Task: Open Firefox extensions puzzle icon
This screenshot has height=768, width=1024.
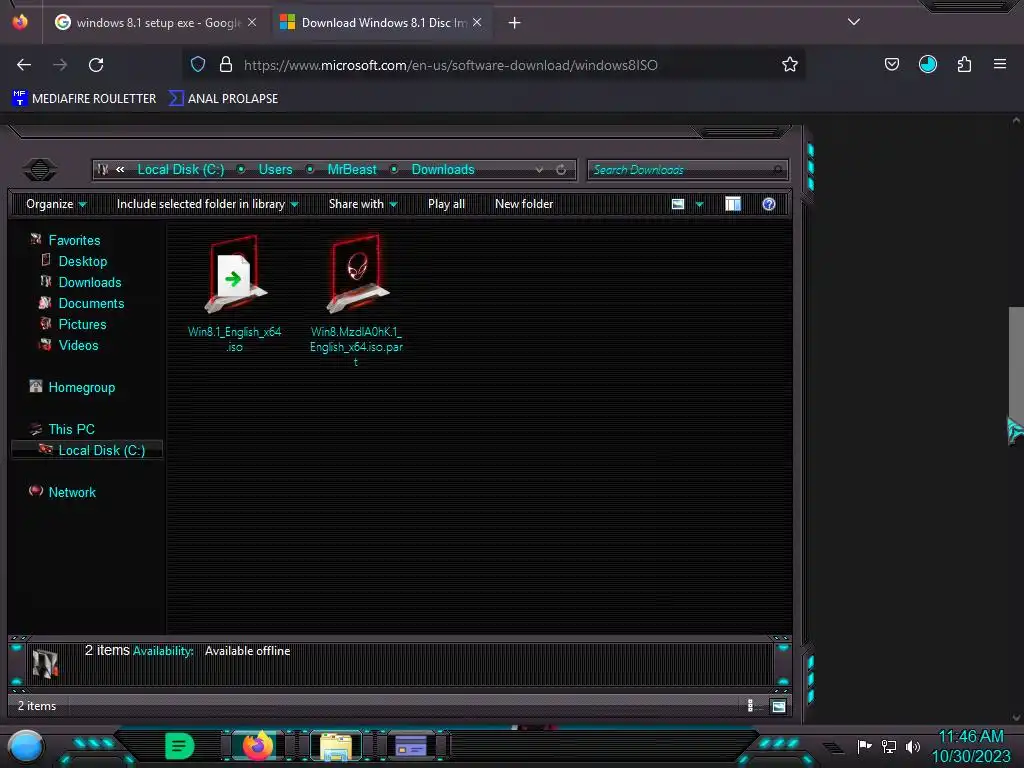Action: pos(964,64)
